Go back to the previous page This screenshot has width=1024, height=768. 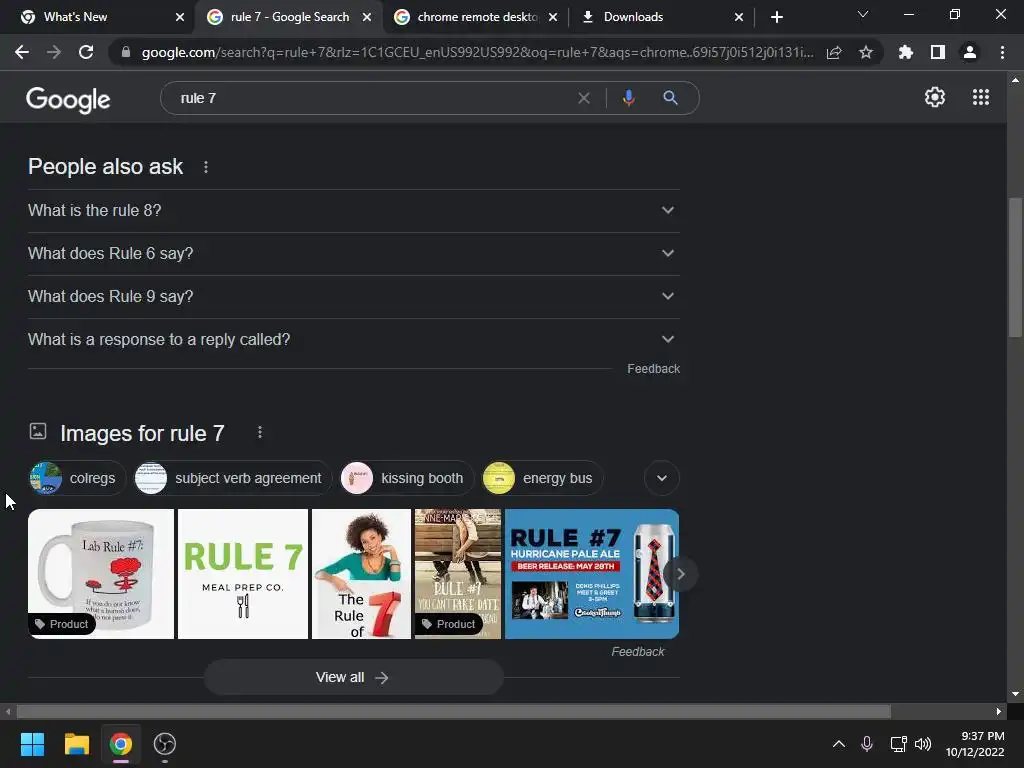[22, 52]
